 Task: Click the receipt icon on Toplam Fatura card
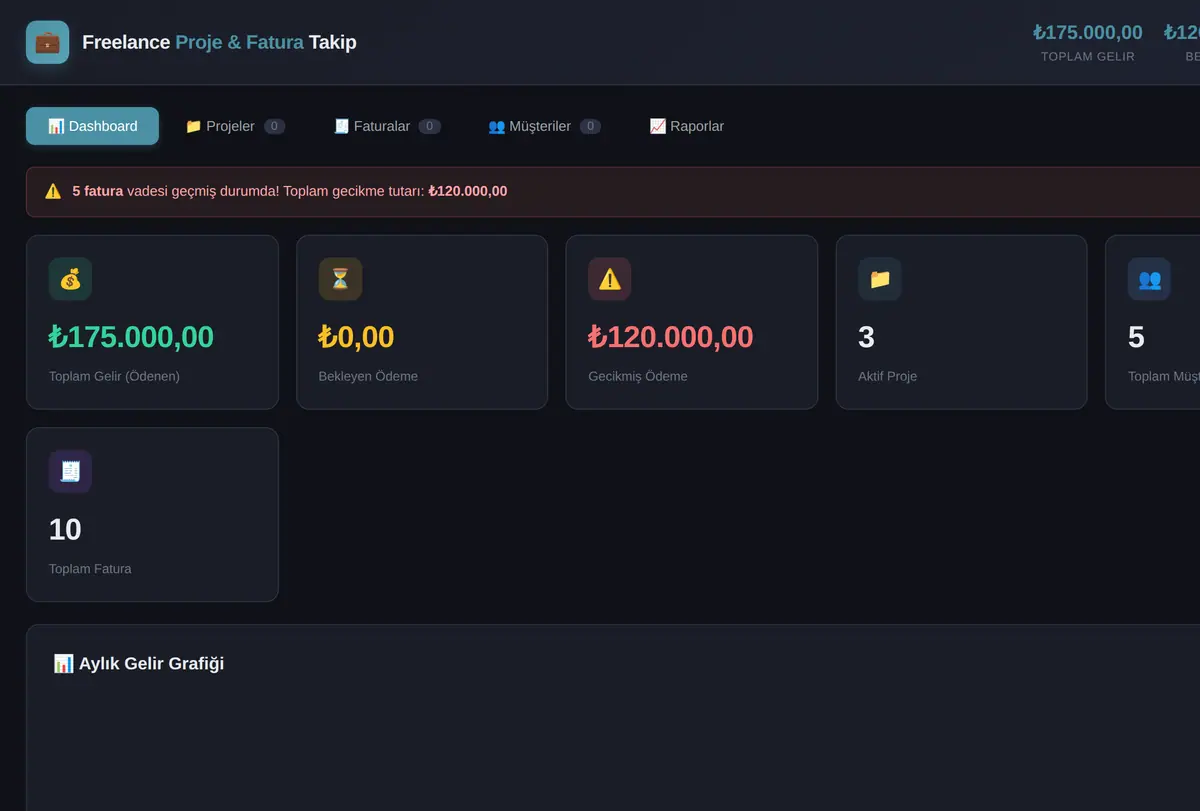tap(70, 471)
